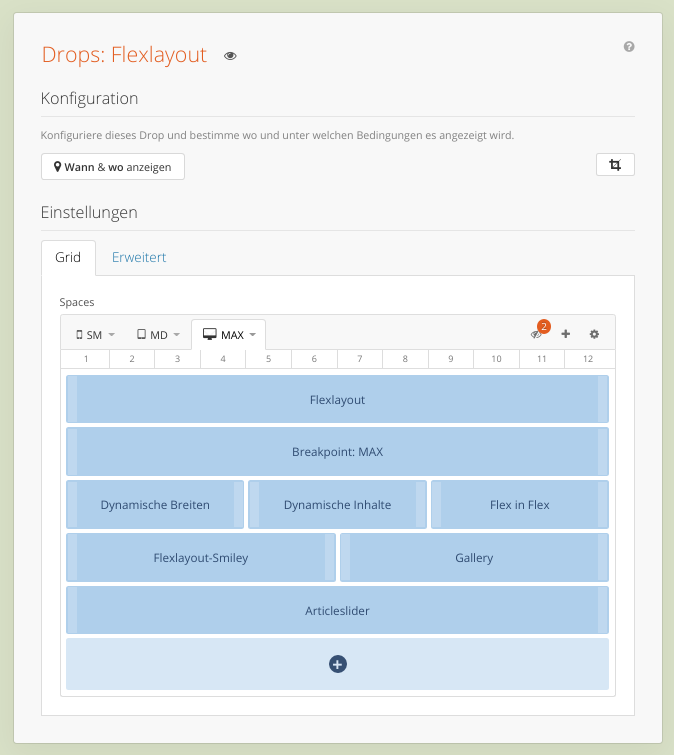Select the Dynamische Inhalte block

pyautogui.click(x=337, y=505)
